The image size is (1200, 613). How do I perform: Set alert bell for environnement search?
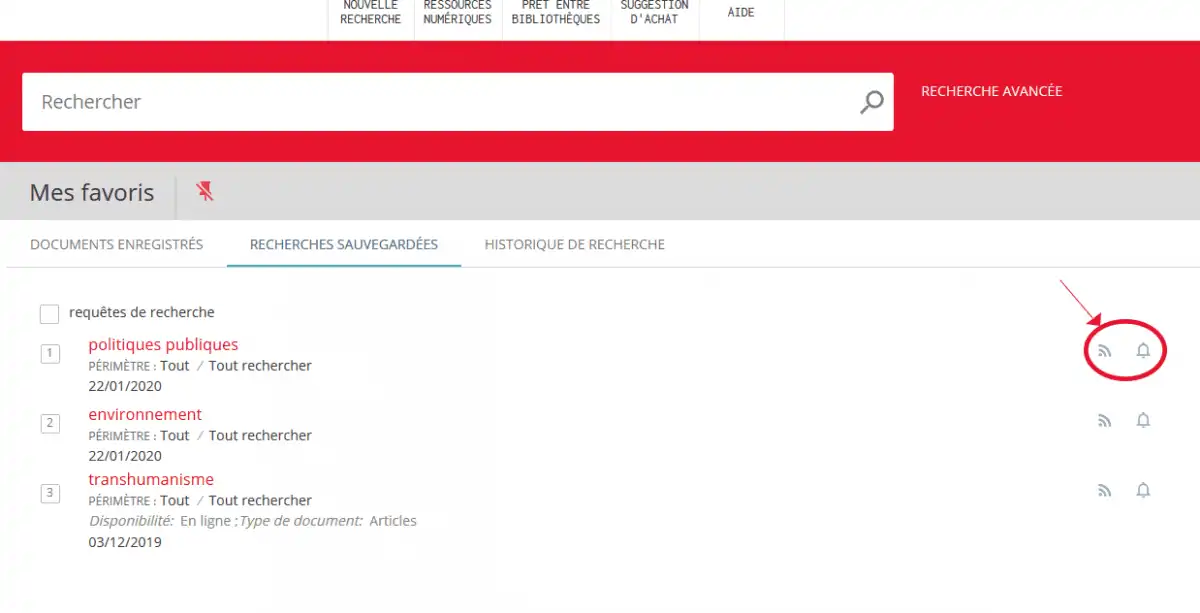1143,420
